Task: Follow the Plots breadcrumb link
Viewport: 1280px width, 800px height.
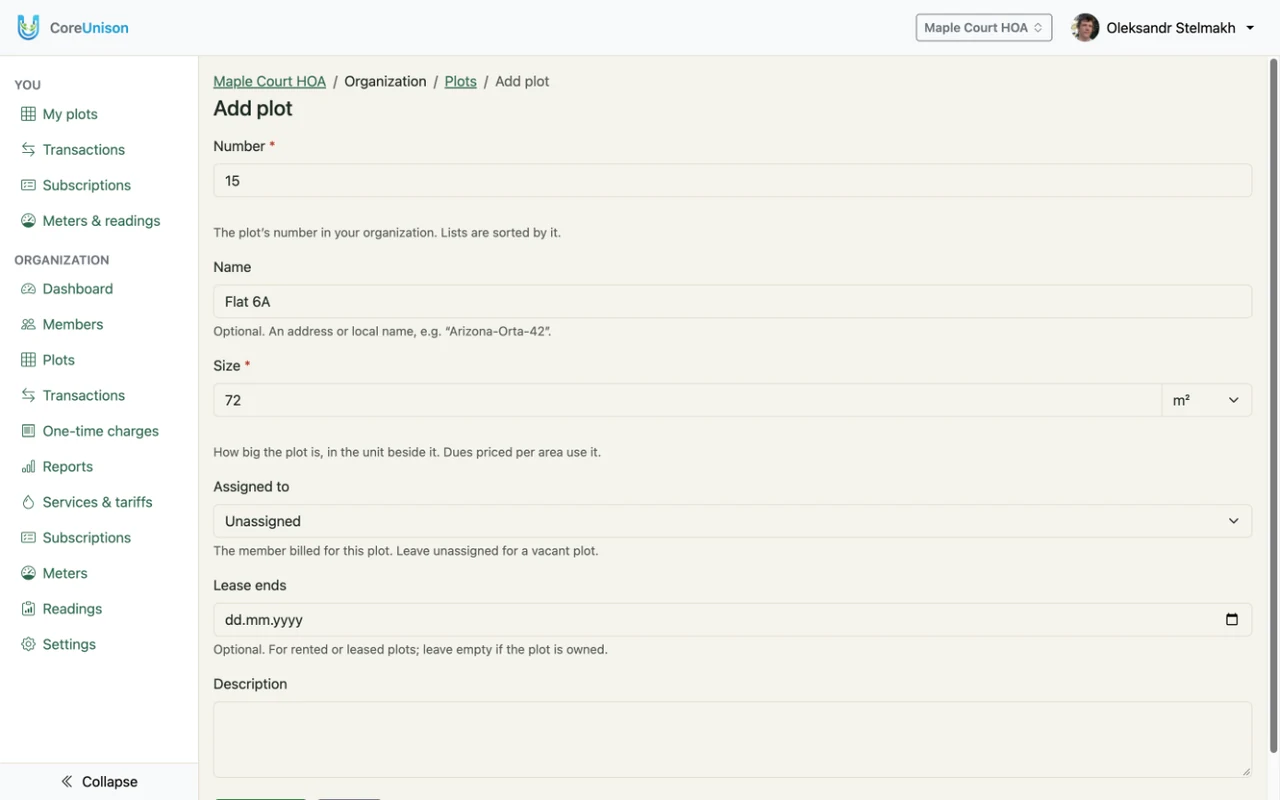Action: (x=461, y=82)
